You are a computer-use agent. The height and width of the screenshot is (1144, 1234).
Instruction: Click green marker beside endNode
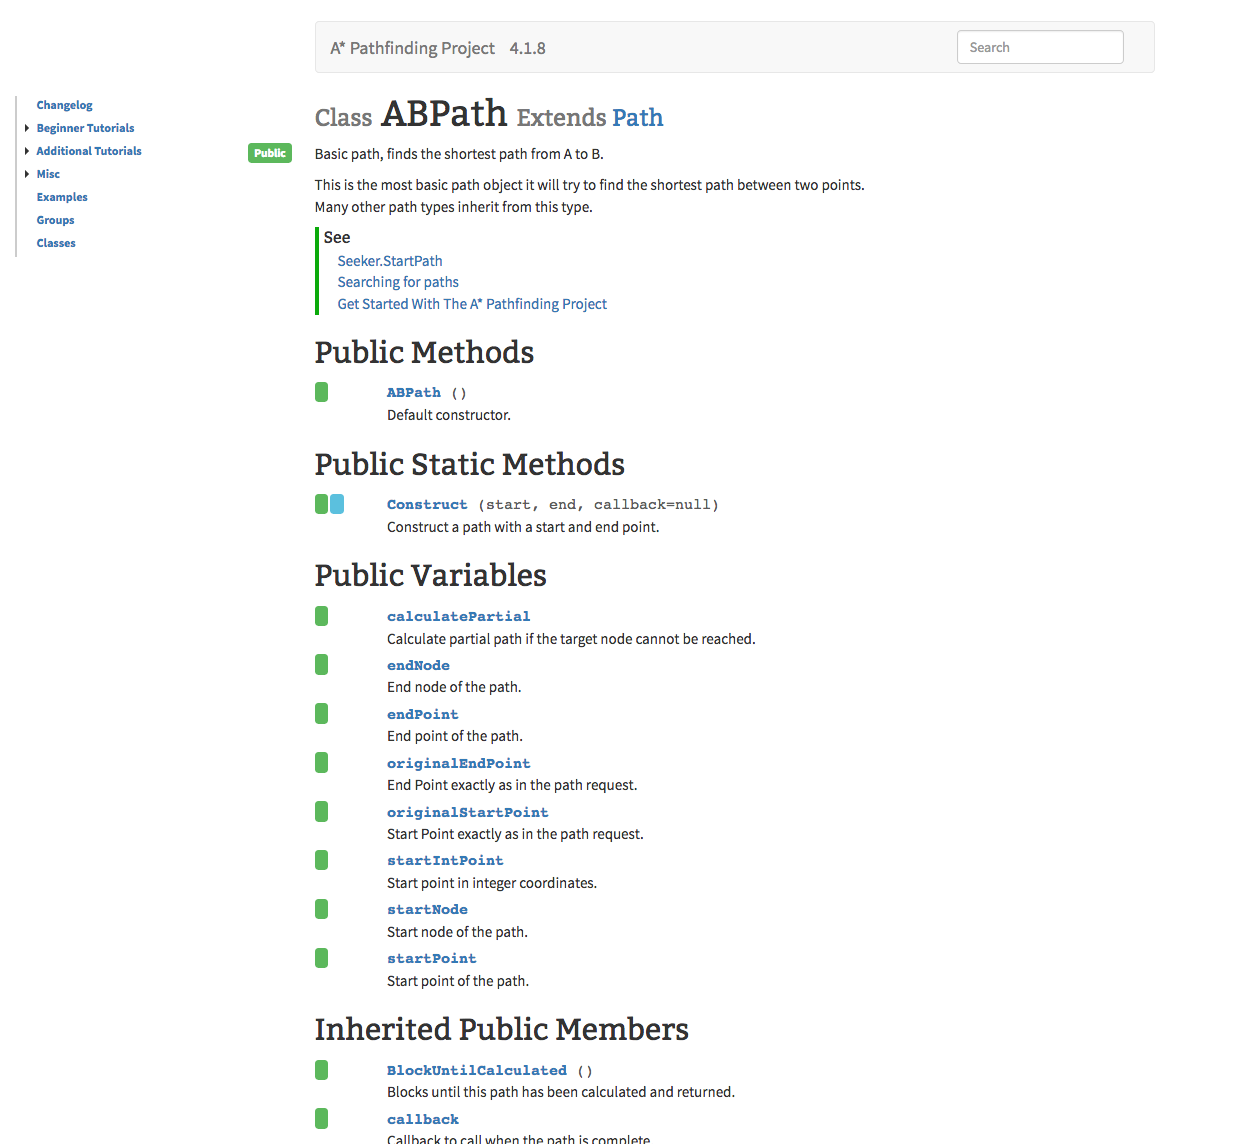click(321, 665)
